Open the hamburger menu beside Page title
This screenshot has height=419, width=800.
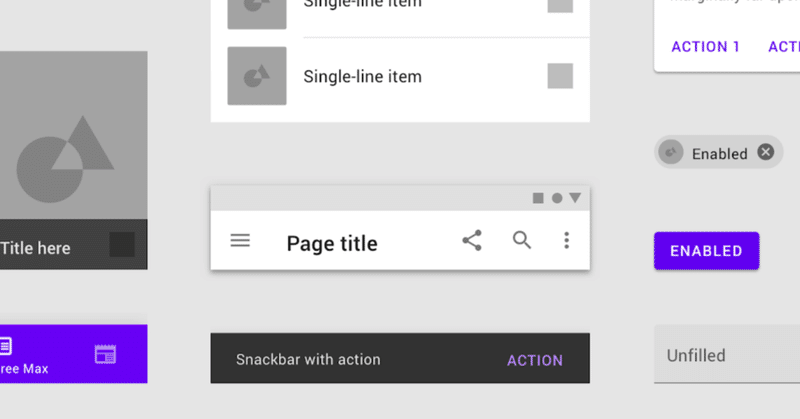240,240
